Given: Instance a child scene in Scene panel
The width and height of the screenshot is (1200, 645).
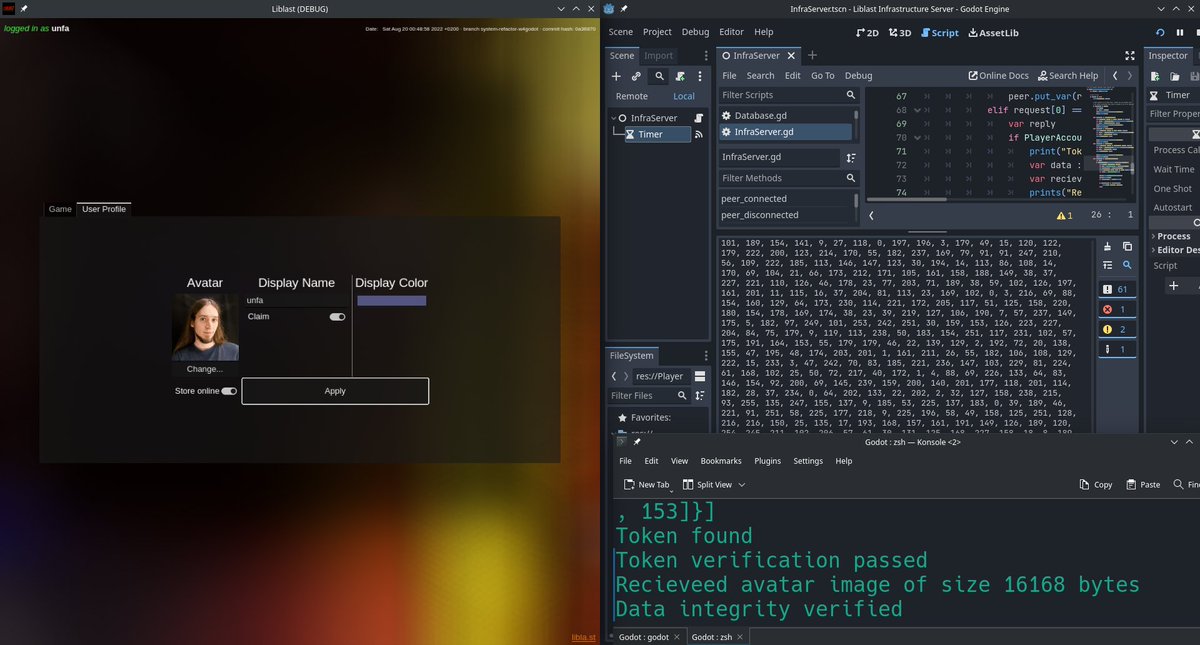Looking at the screenshot, I should (x=635, y=77).
